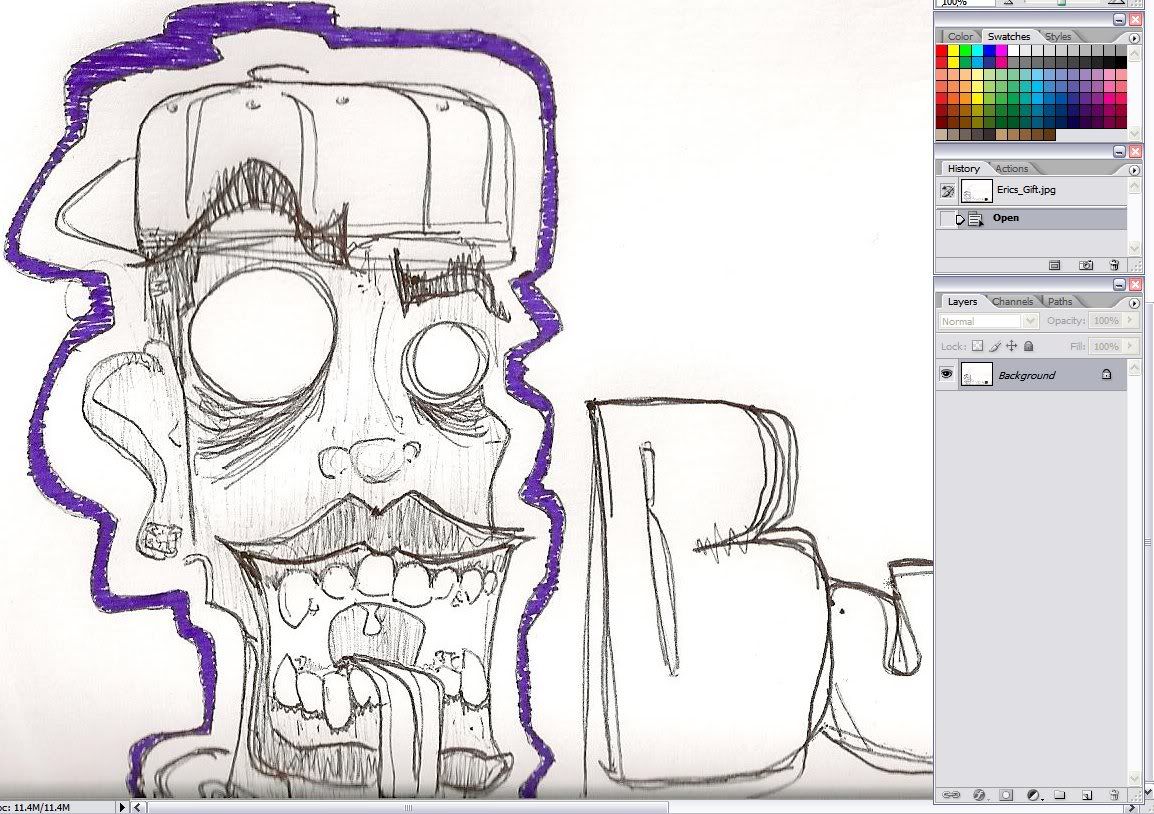Open Layers panel flyout menu arrow
The height and width of the screenshot is (814, 1154).
pos(1133,302)
